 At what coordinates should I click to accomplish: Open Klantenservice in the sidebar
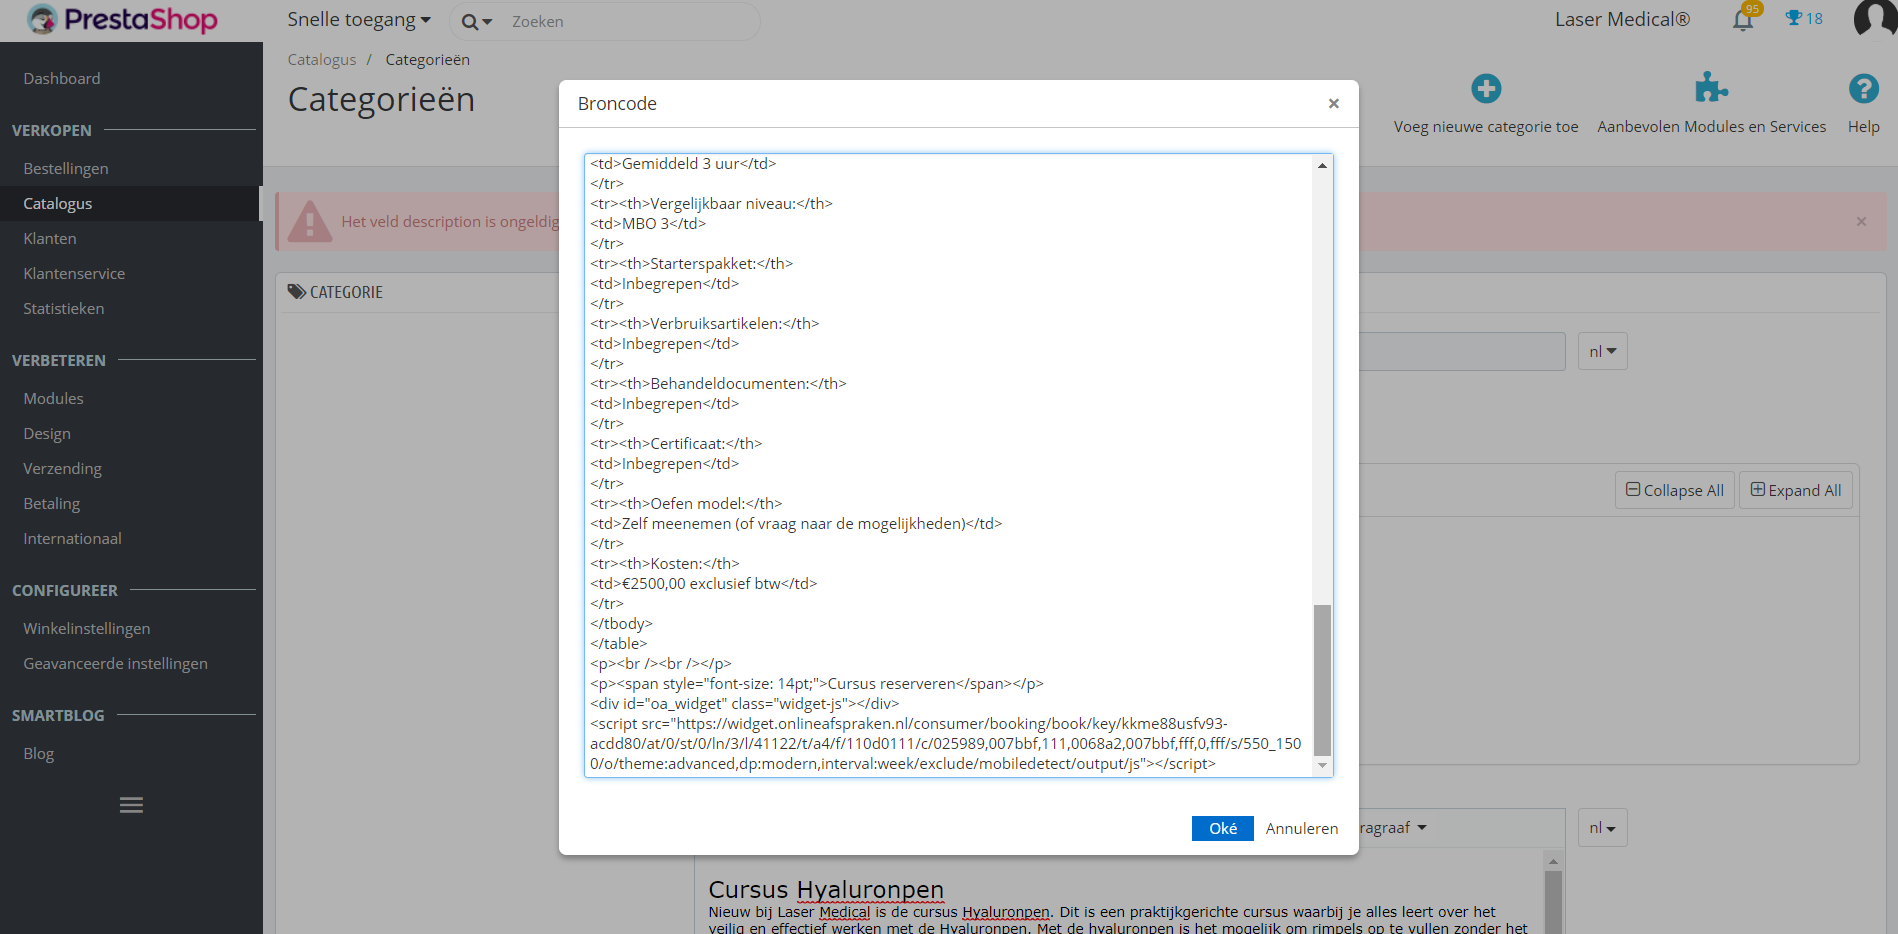click(74, 273)
